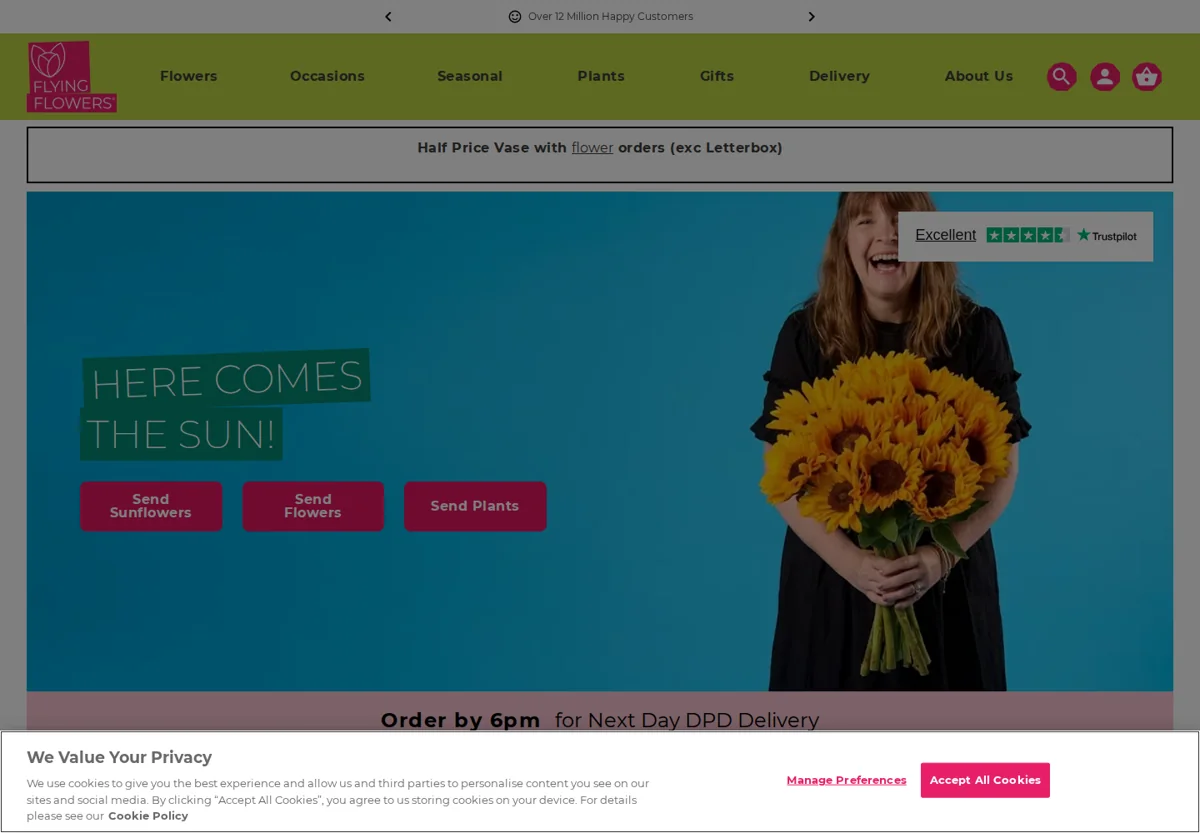Open the shopping basket icon
Viewport: 1200px width, 833px height.
pos(1147,77)
